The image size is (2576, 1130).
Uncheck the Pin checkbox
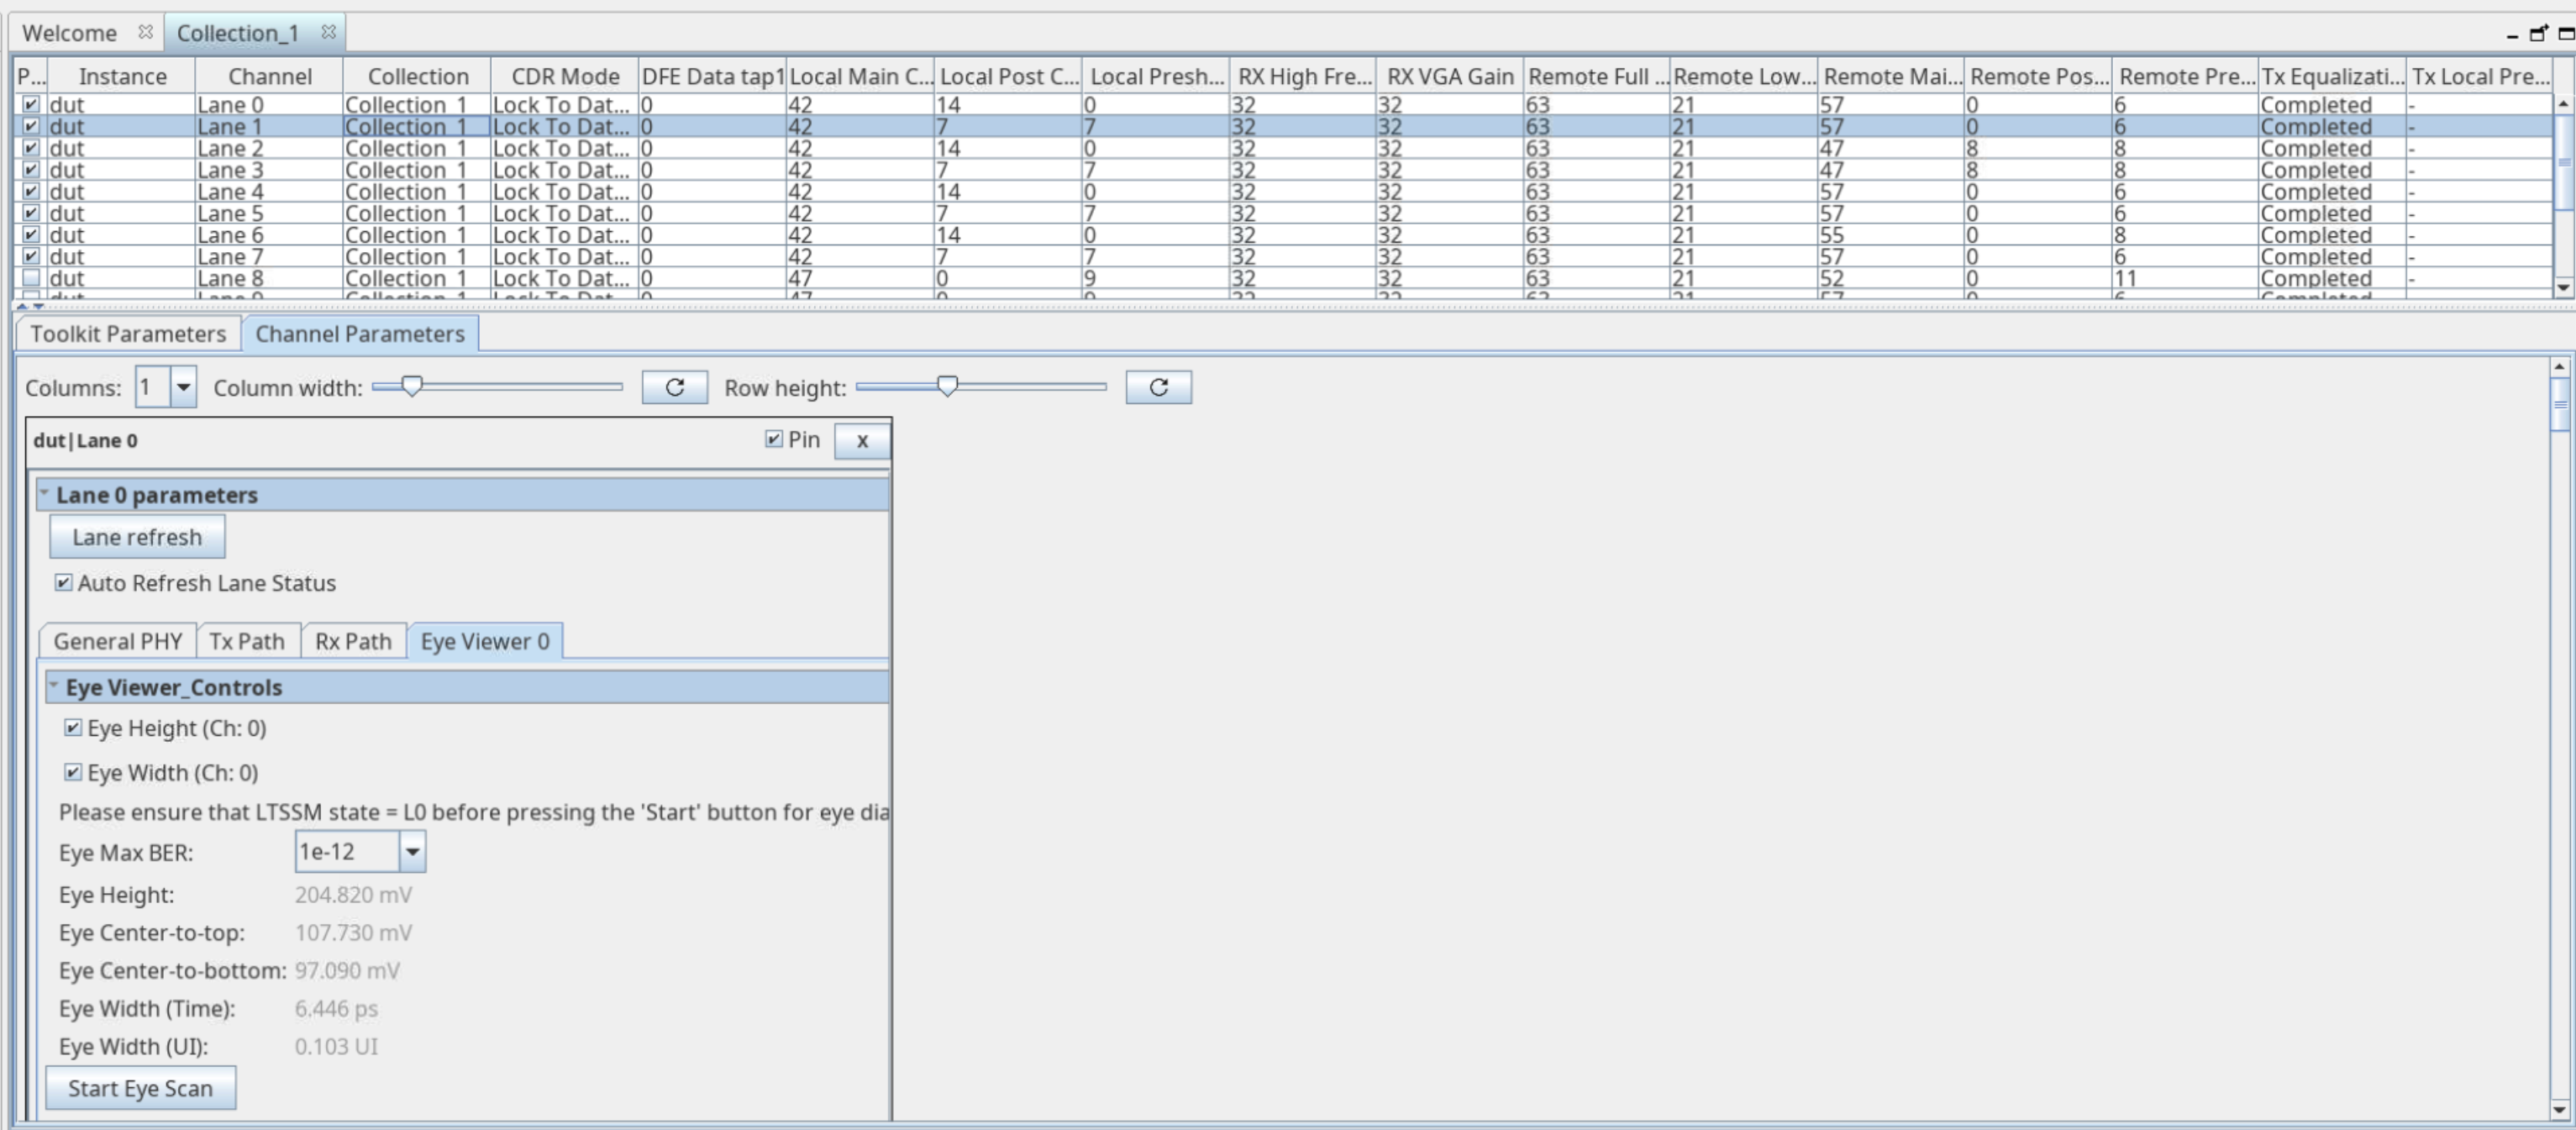pyautogui.click(x=773, y=439)
